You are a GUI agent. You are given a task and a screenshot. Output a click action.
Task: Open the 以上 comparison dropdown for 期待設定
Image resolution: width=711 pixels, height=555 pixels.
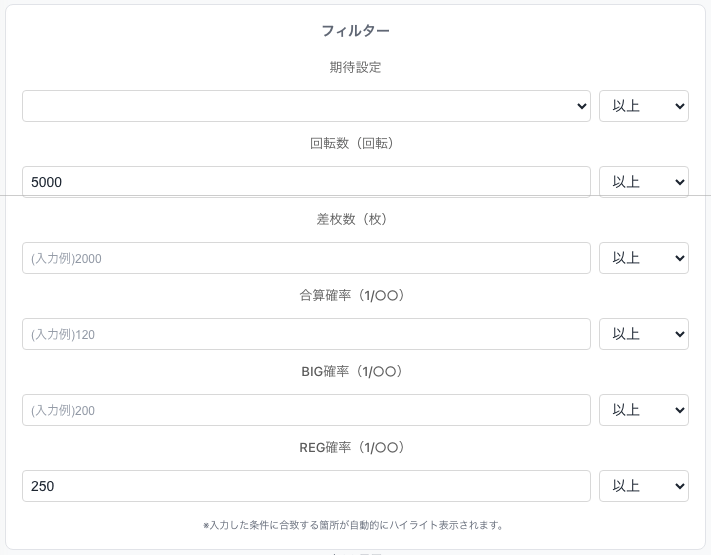pos(643,106)
